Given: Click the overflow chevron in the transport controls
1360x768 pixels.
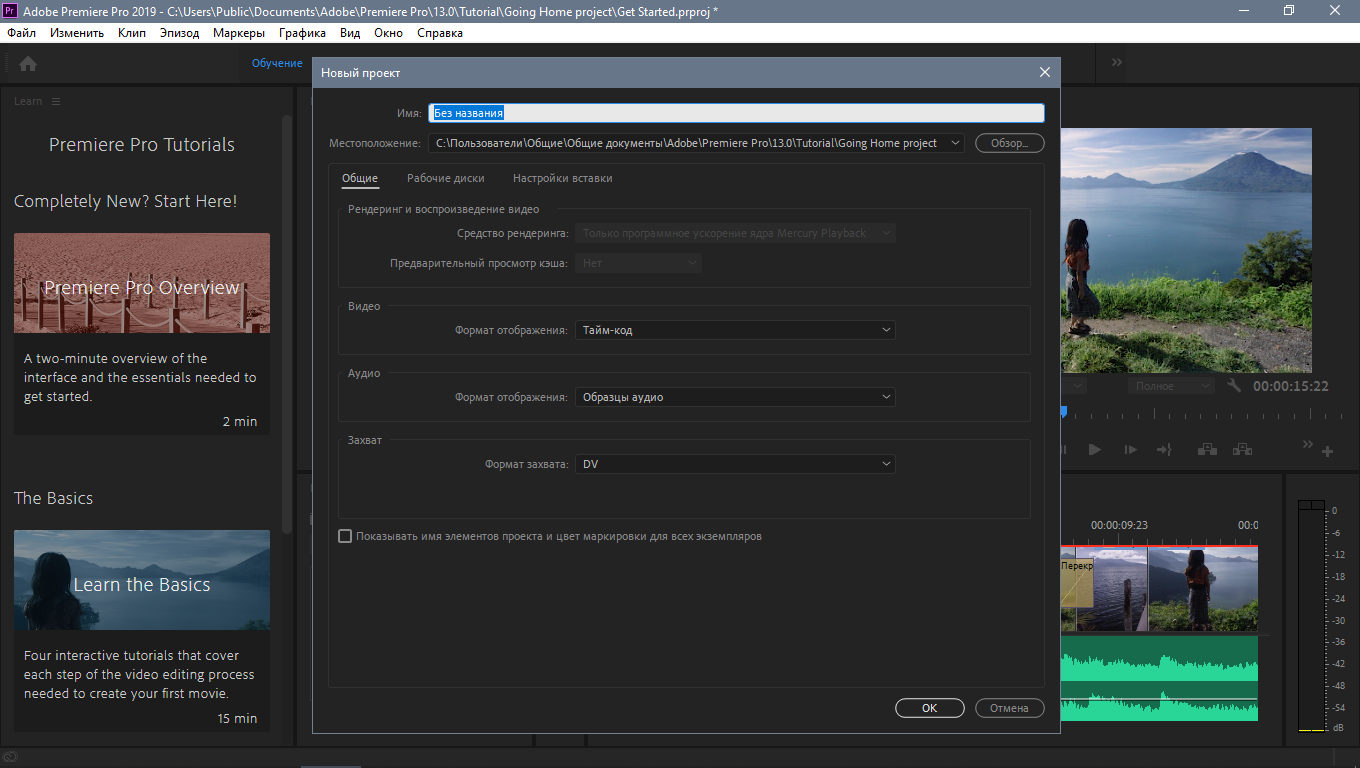Looking at the screenshot, I should click(x=1307, y=446).
